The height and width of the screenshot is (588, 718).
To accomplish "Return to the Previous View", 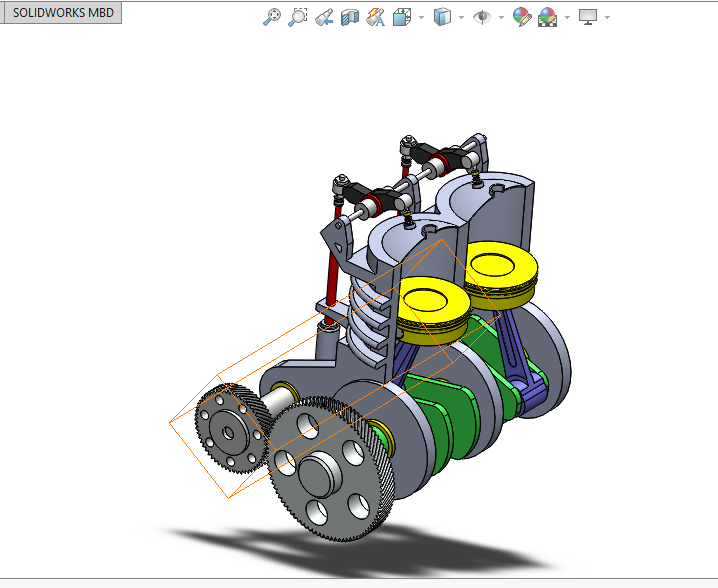I will [324, 17].
